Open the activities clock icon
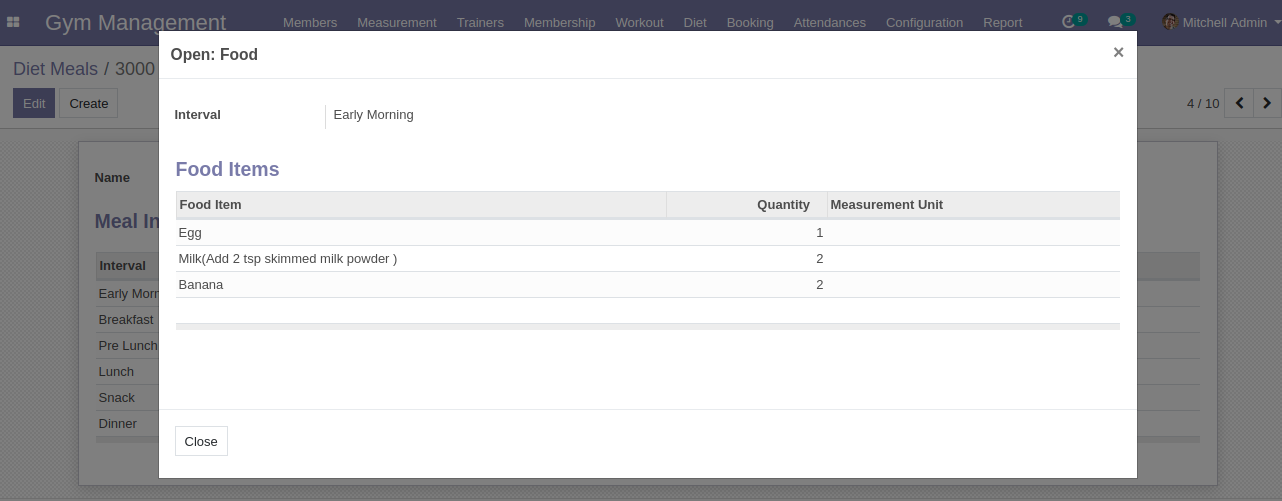This screenshot has width=1282, height=501. [x=1070, y=21]
